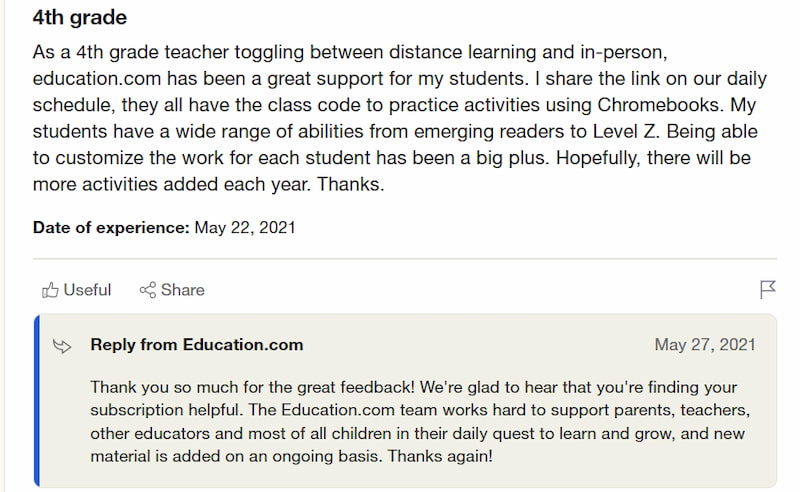Click 'subscription helpful' in company reply

coord(164,410)
